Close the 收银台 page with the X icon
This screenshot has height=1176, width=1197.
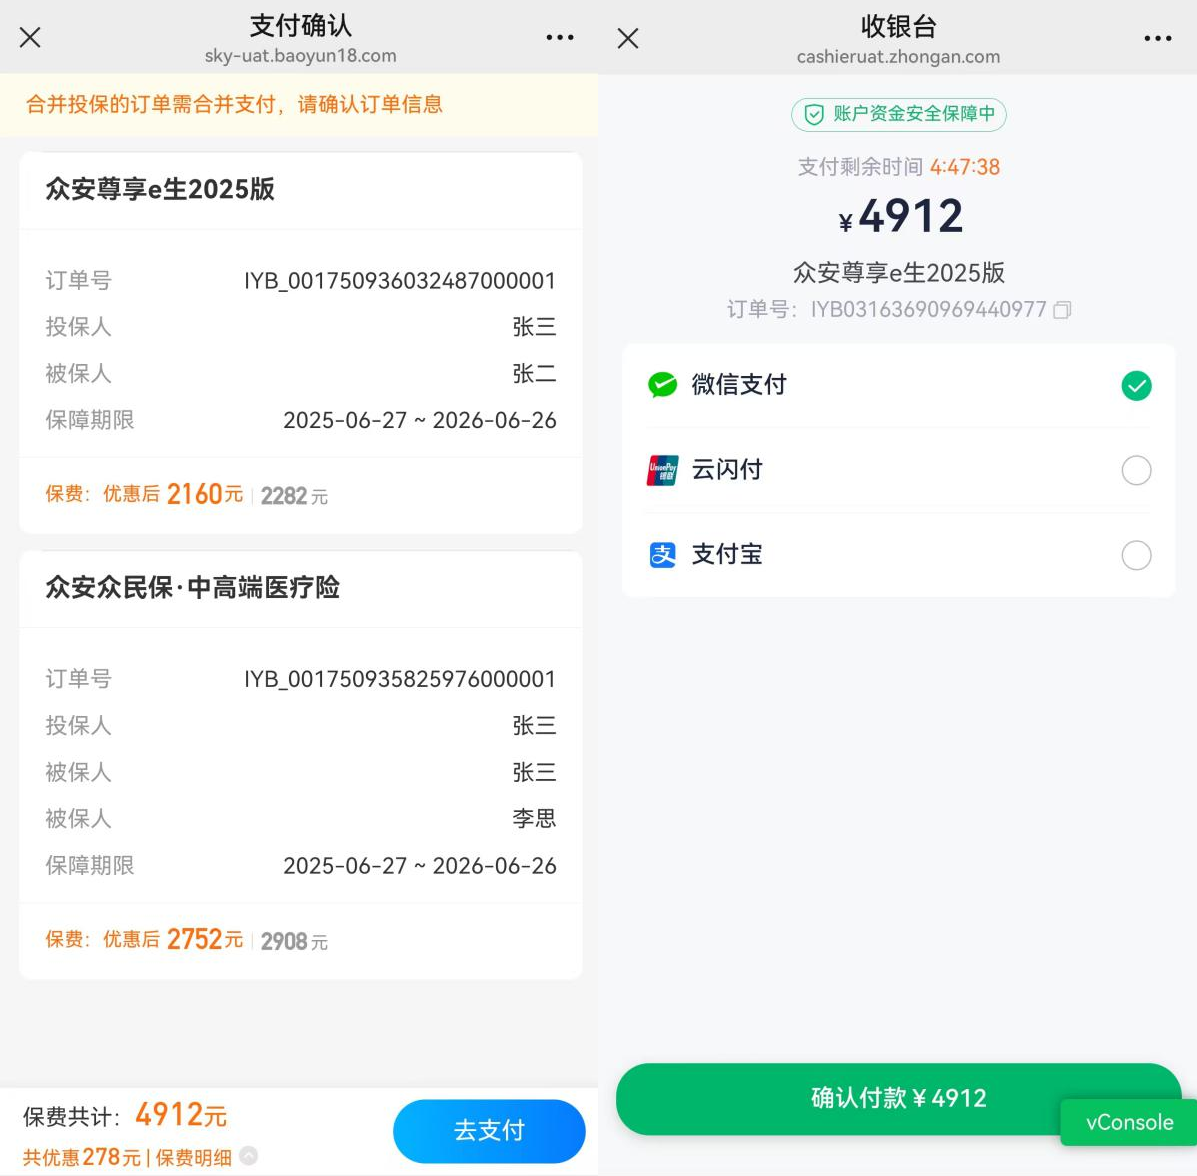pyautogui.click(x=628, y=38)
